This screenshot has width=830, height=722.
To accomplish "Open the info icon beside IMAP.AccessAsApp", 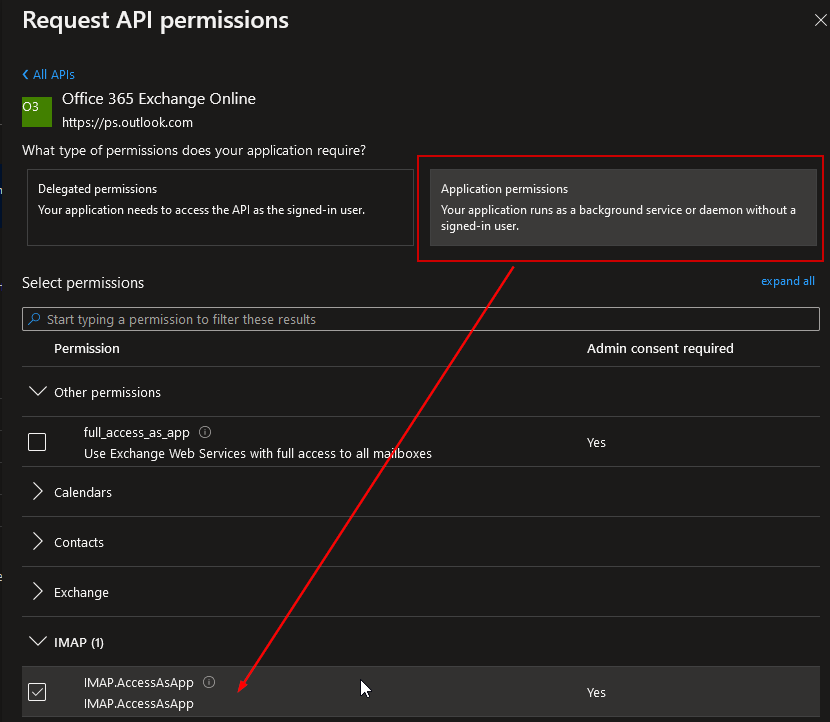I will pos(209,682).
